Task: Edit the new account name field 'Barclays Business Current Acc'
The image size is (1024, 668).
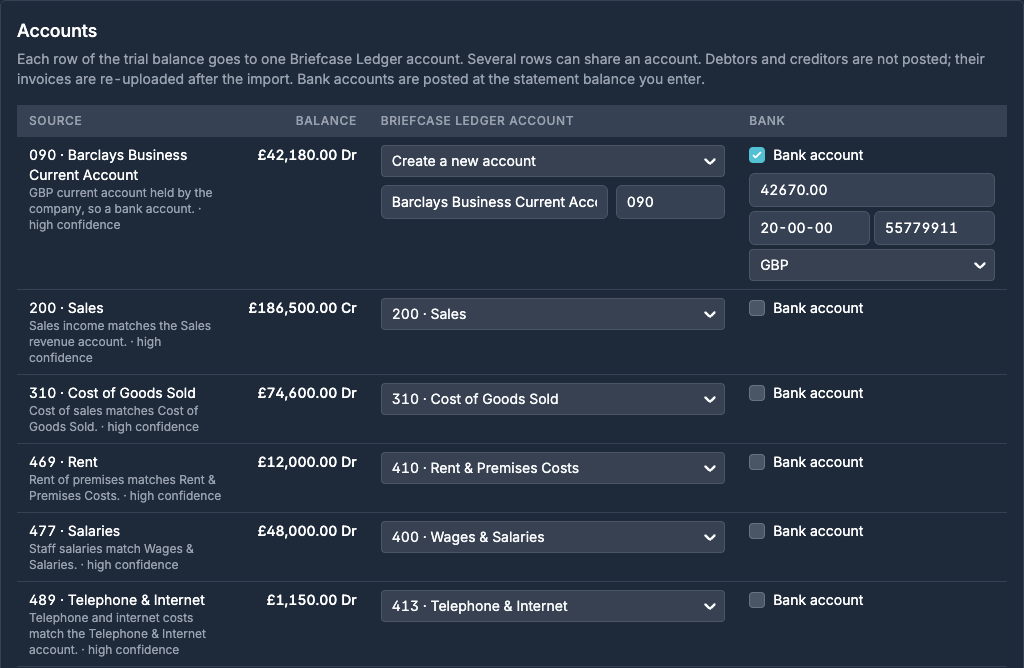Action: click(x=494, y=202)
